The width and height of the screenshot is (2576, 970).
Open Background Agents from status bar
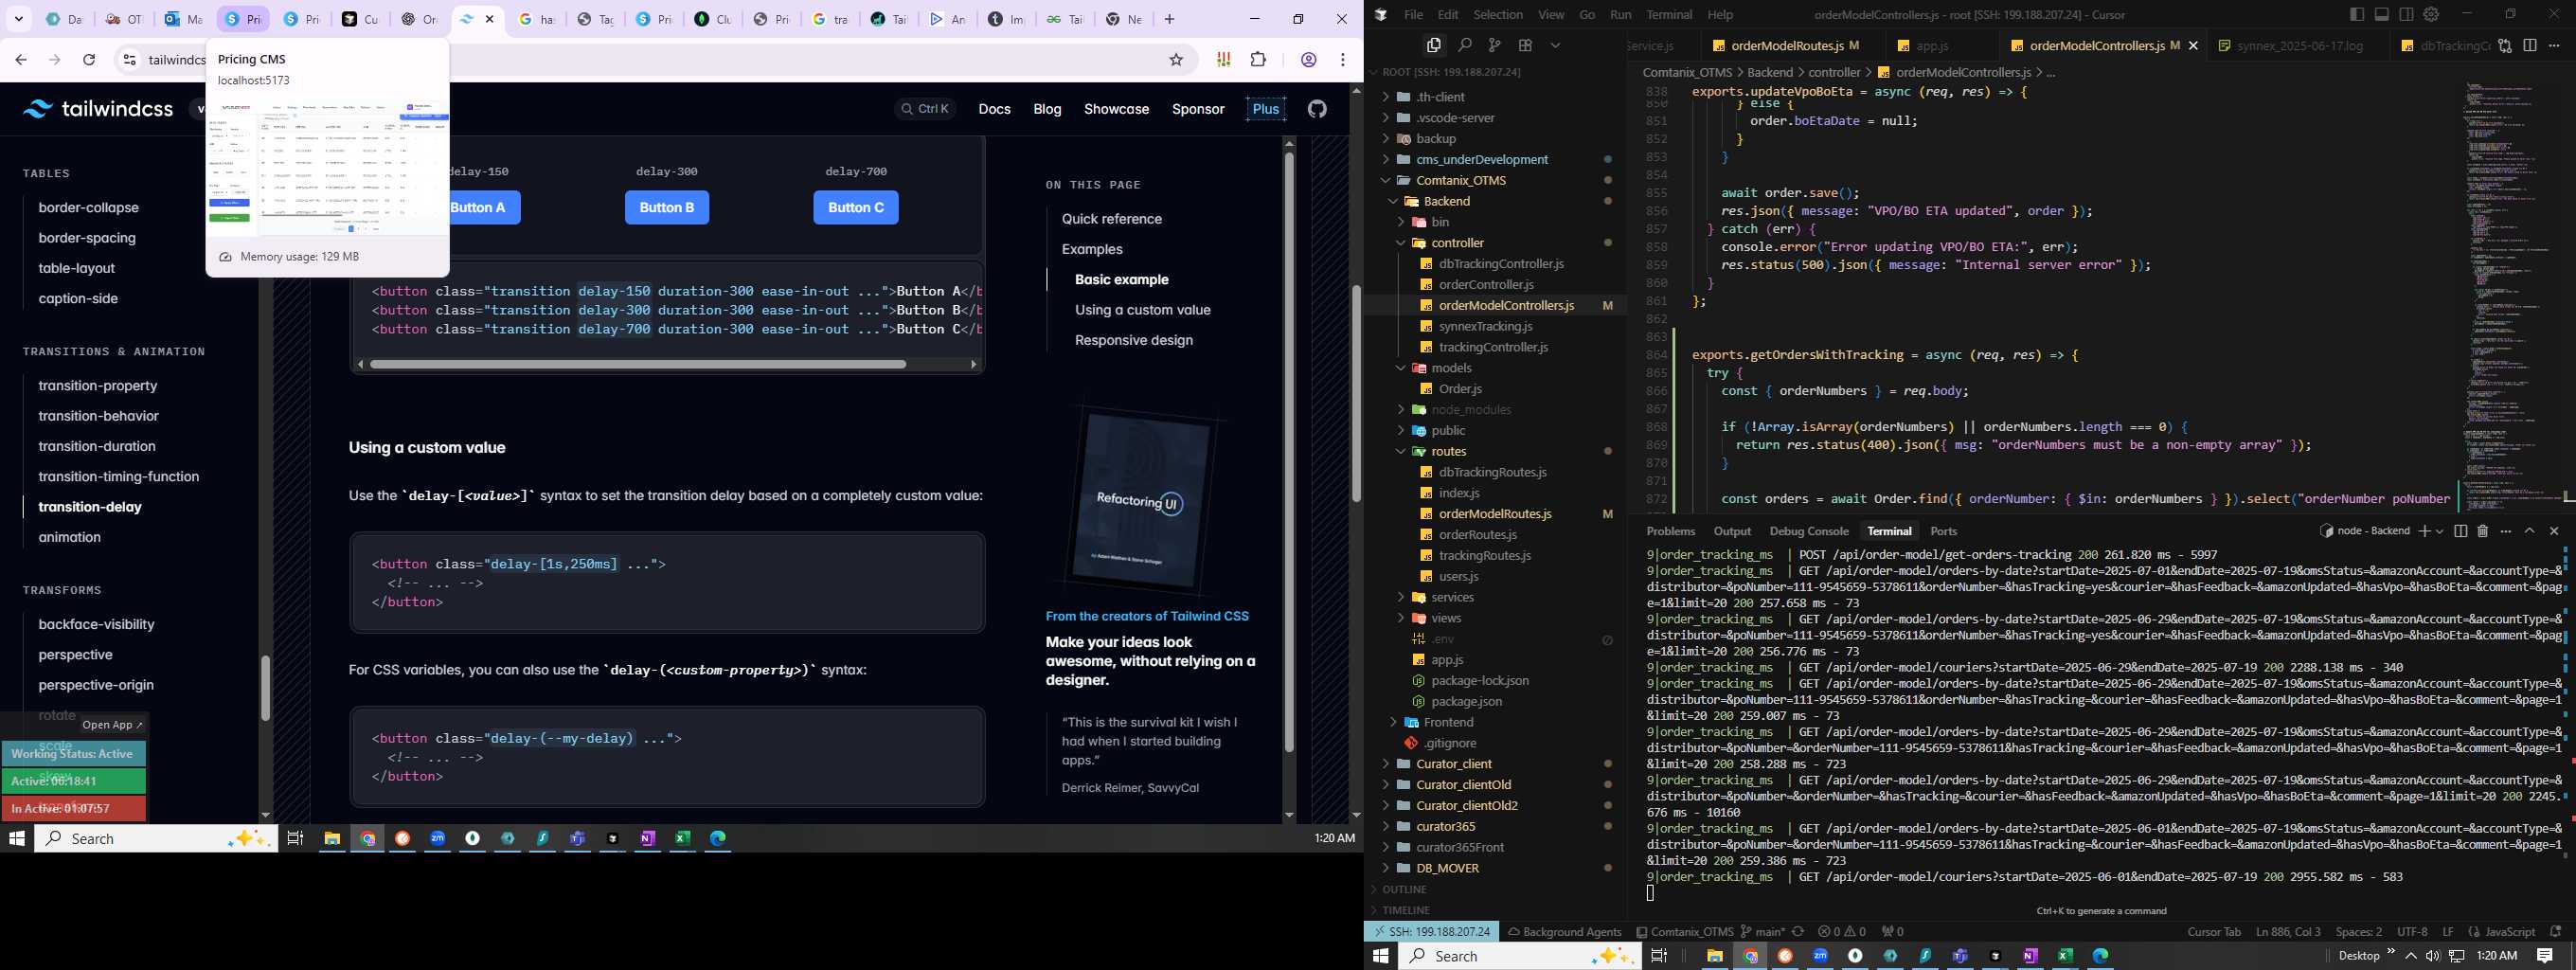(1564, 931)
